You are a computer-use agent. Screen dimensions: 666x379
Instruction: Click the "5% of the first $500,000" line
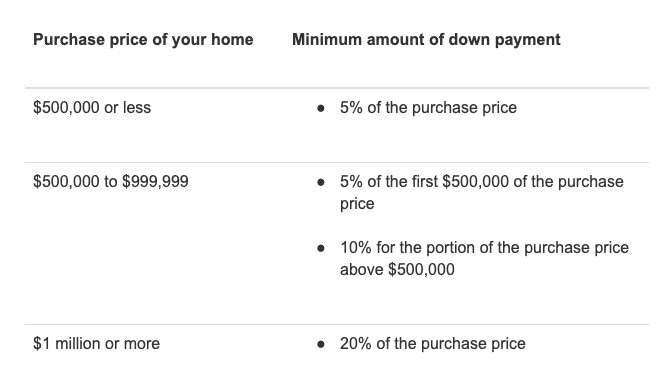(x=482, y=181)
